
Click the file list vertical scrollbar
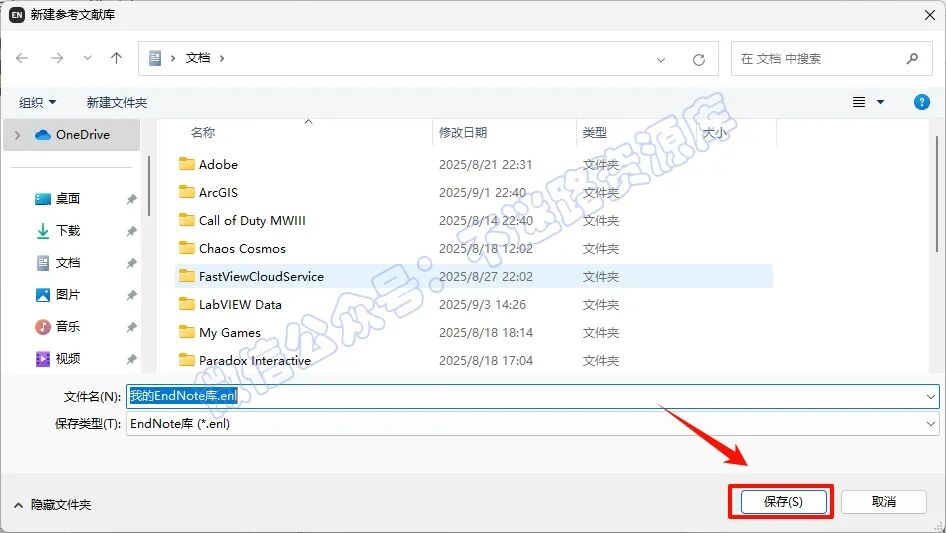pyautogui.click(x=936, y=193)
